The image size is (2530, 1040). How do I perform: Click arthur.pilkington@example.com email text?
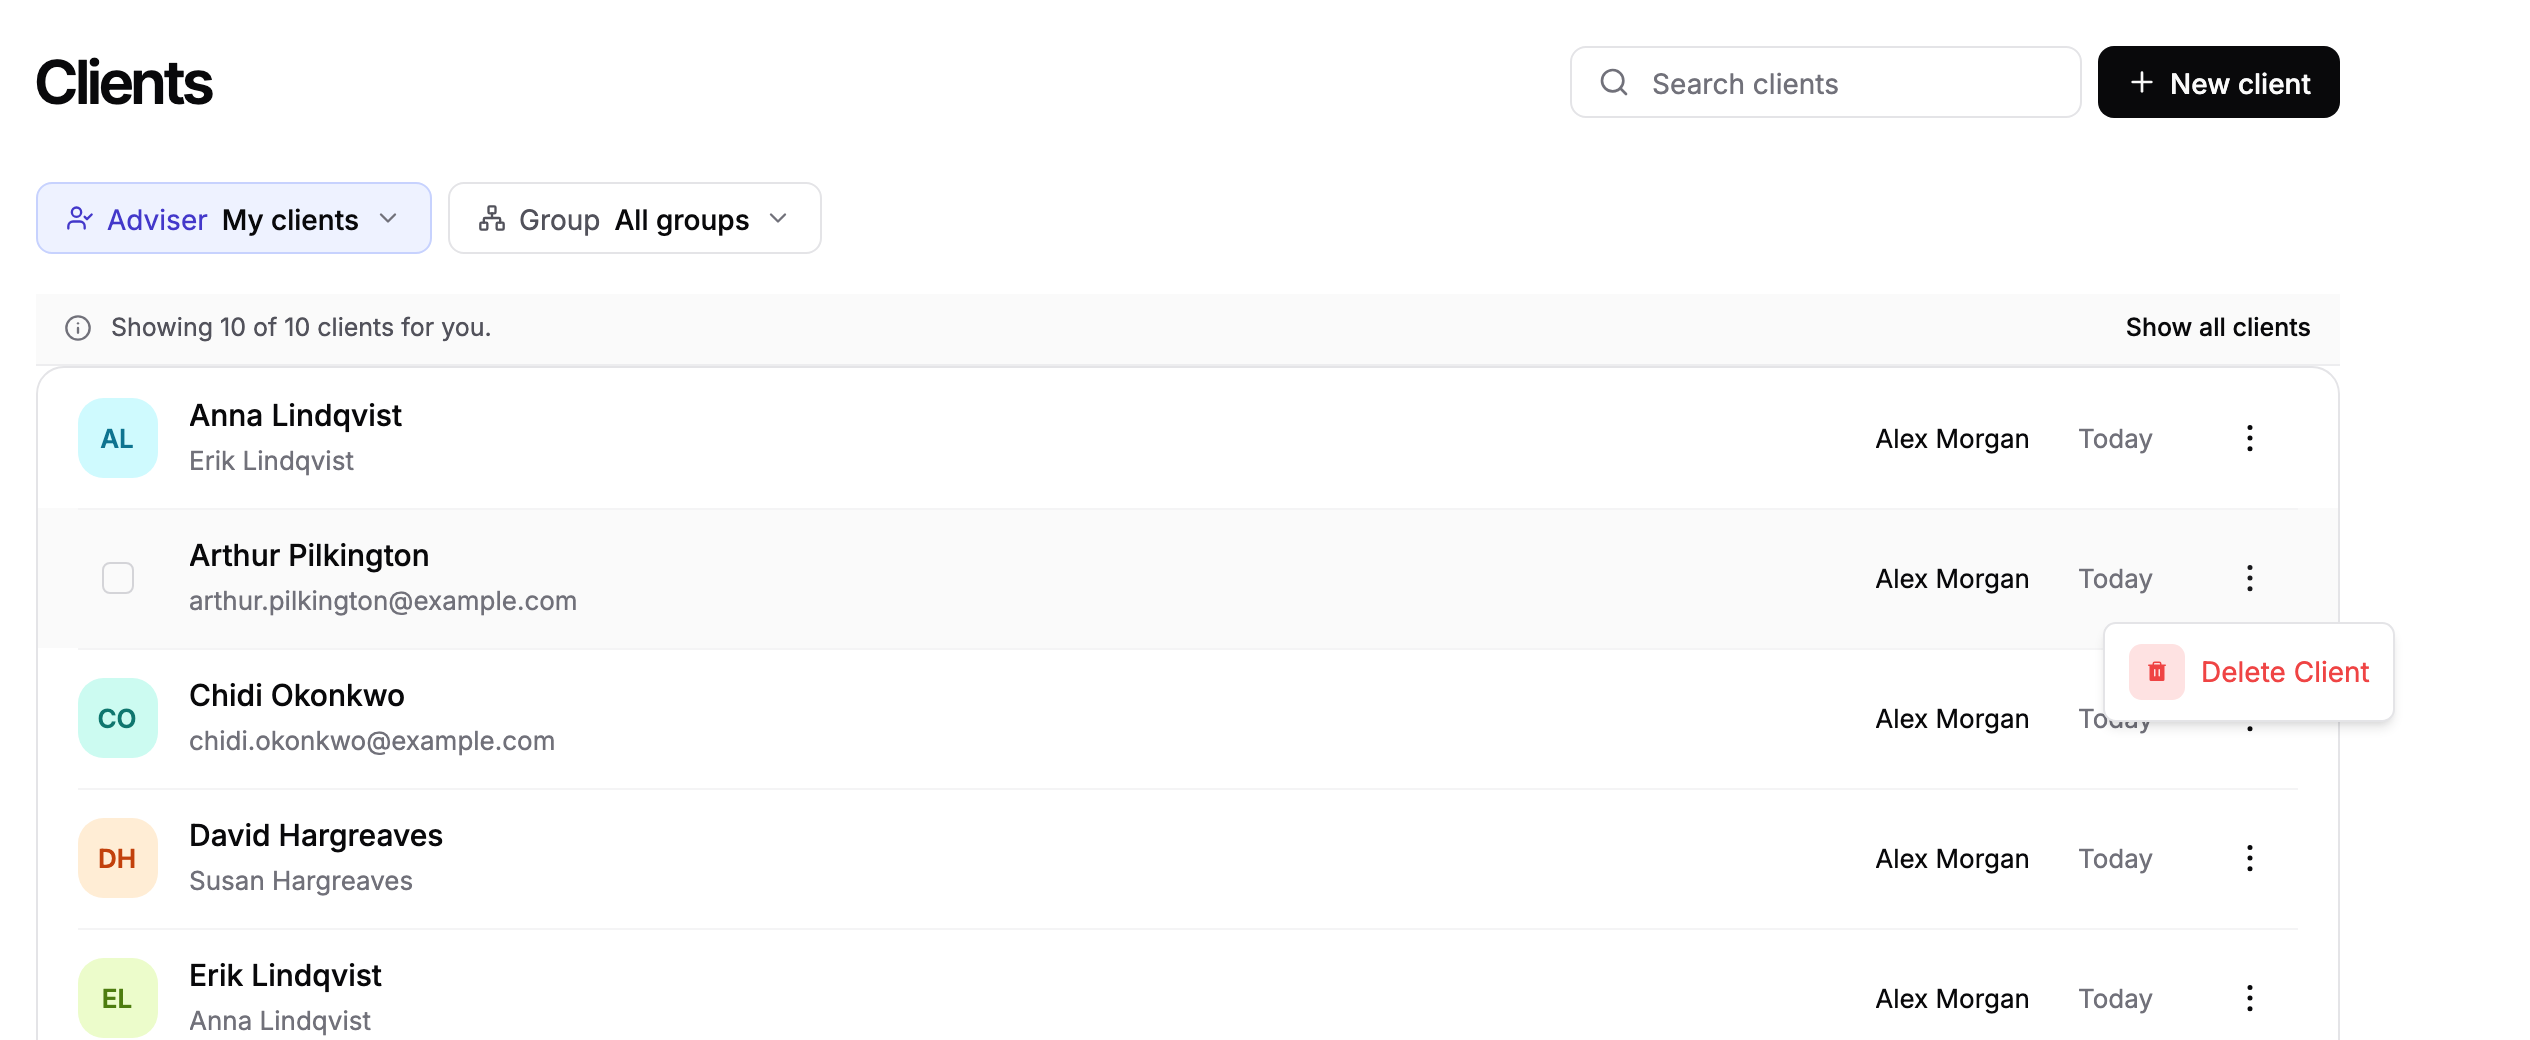(383, 601)
